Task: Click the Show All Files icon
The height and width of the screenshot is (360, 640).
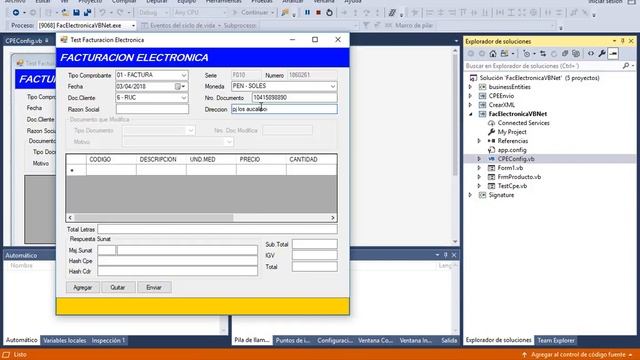Action: 576,53
